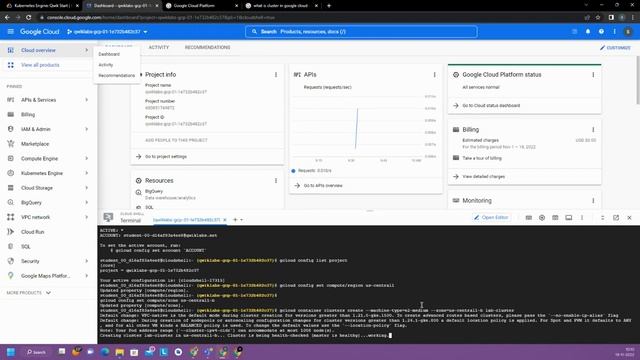Click the Cloud Run sidebar icon

click(x=11, y=232)
